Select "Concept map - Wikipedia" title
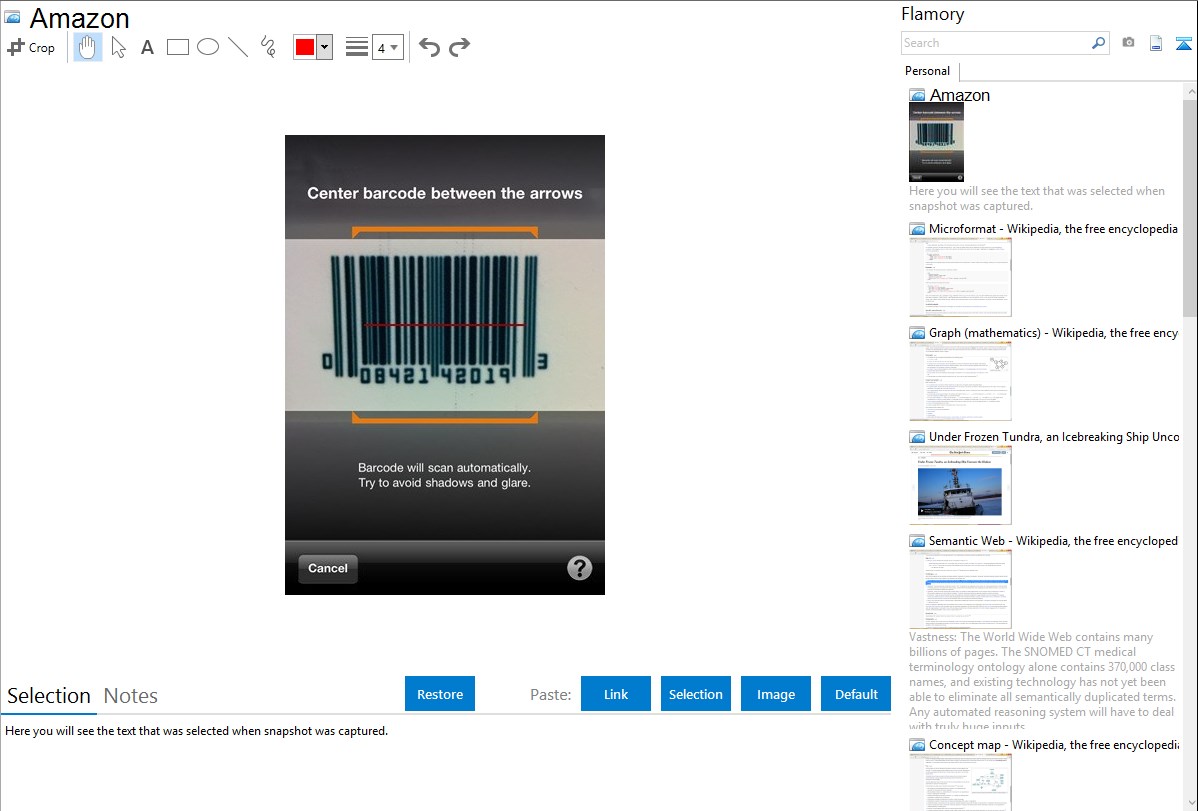 [x=1053, y=745]
